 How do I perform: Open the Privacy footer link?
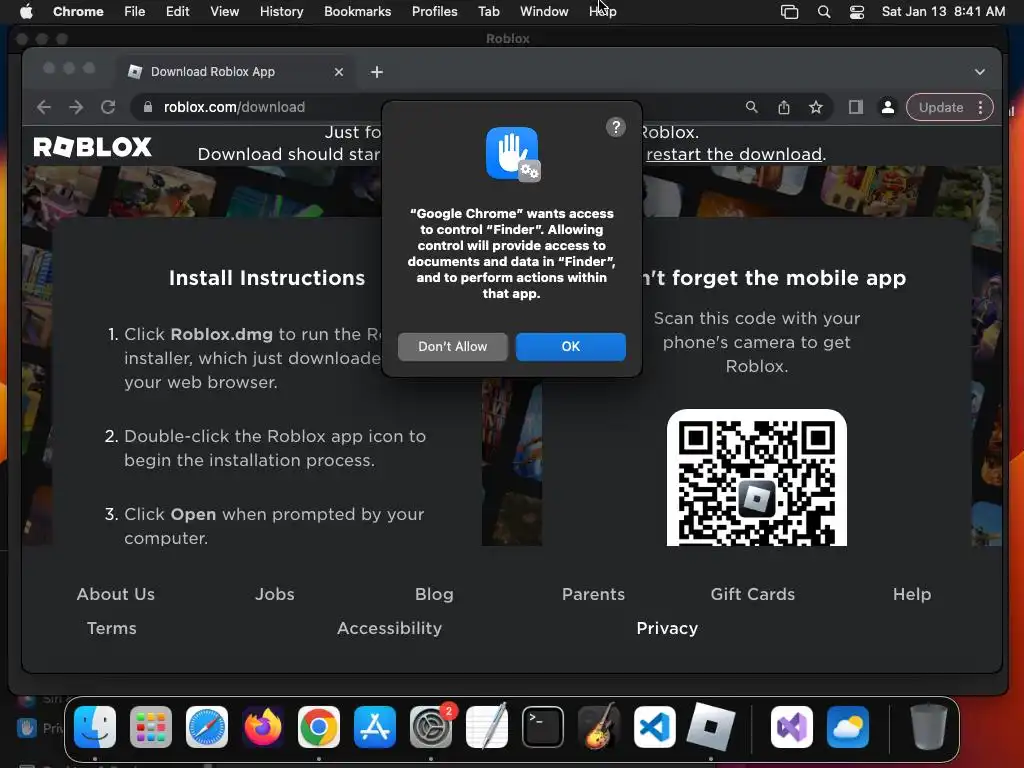[x=667, y=628]
